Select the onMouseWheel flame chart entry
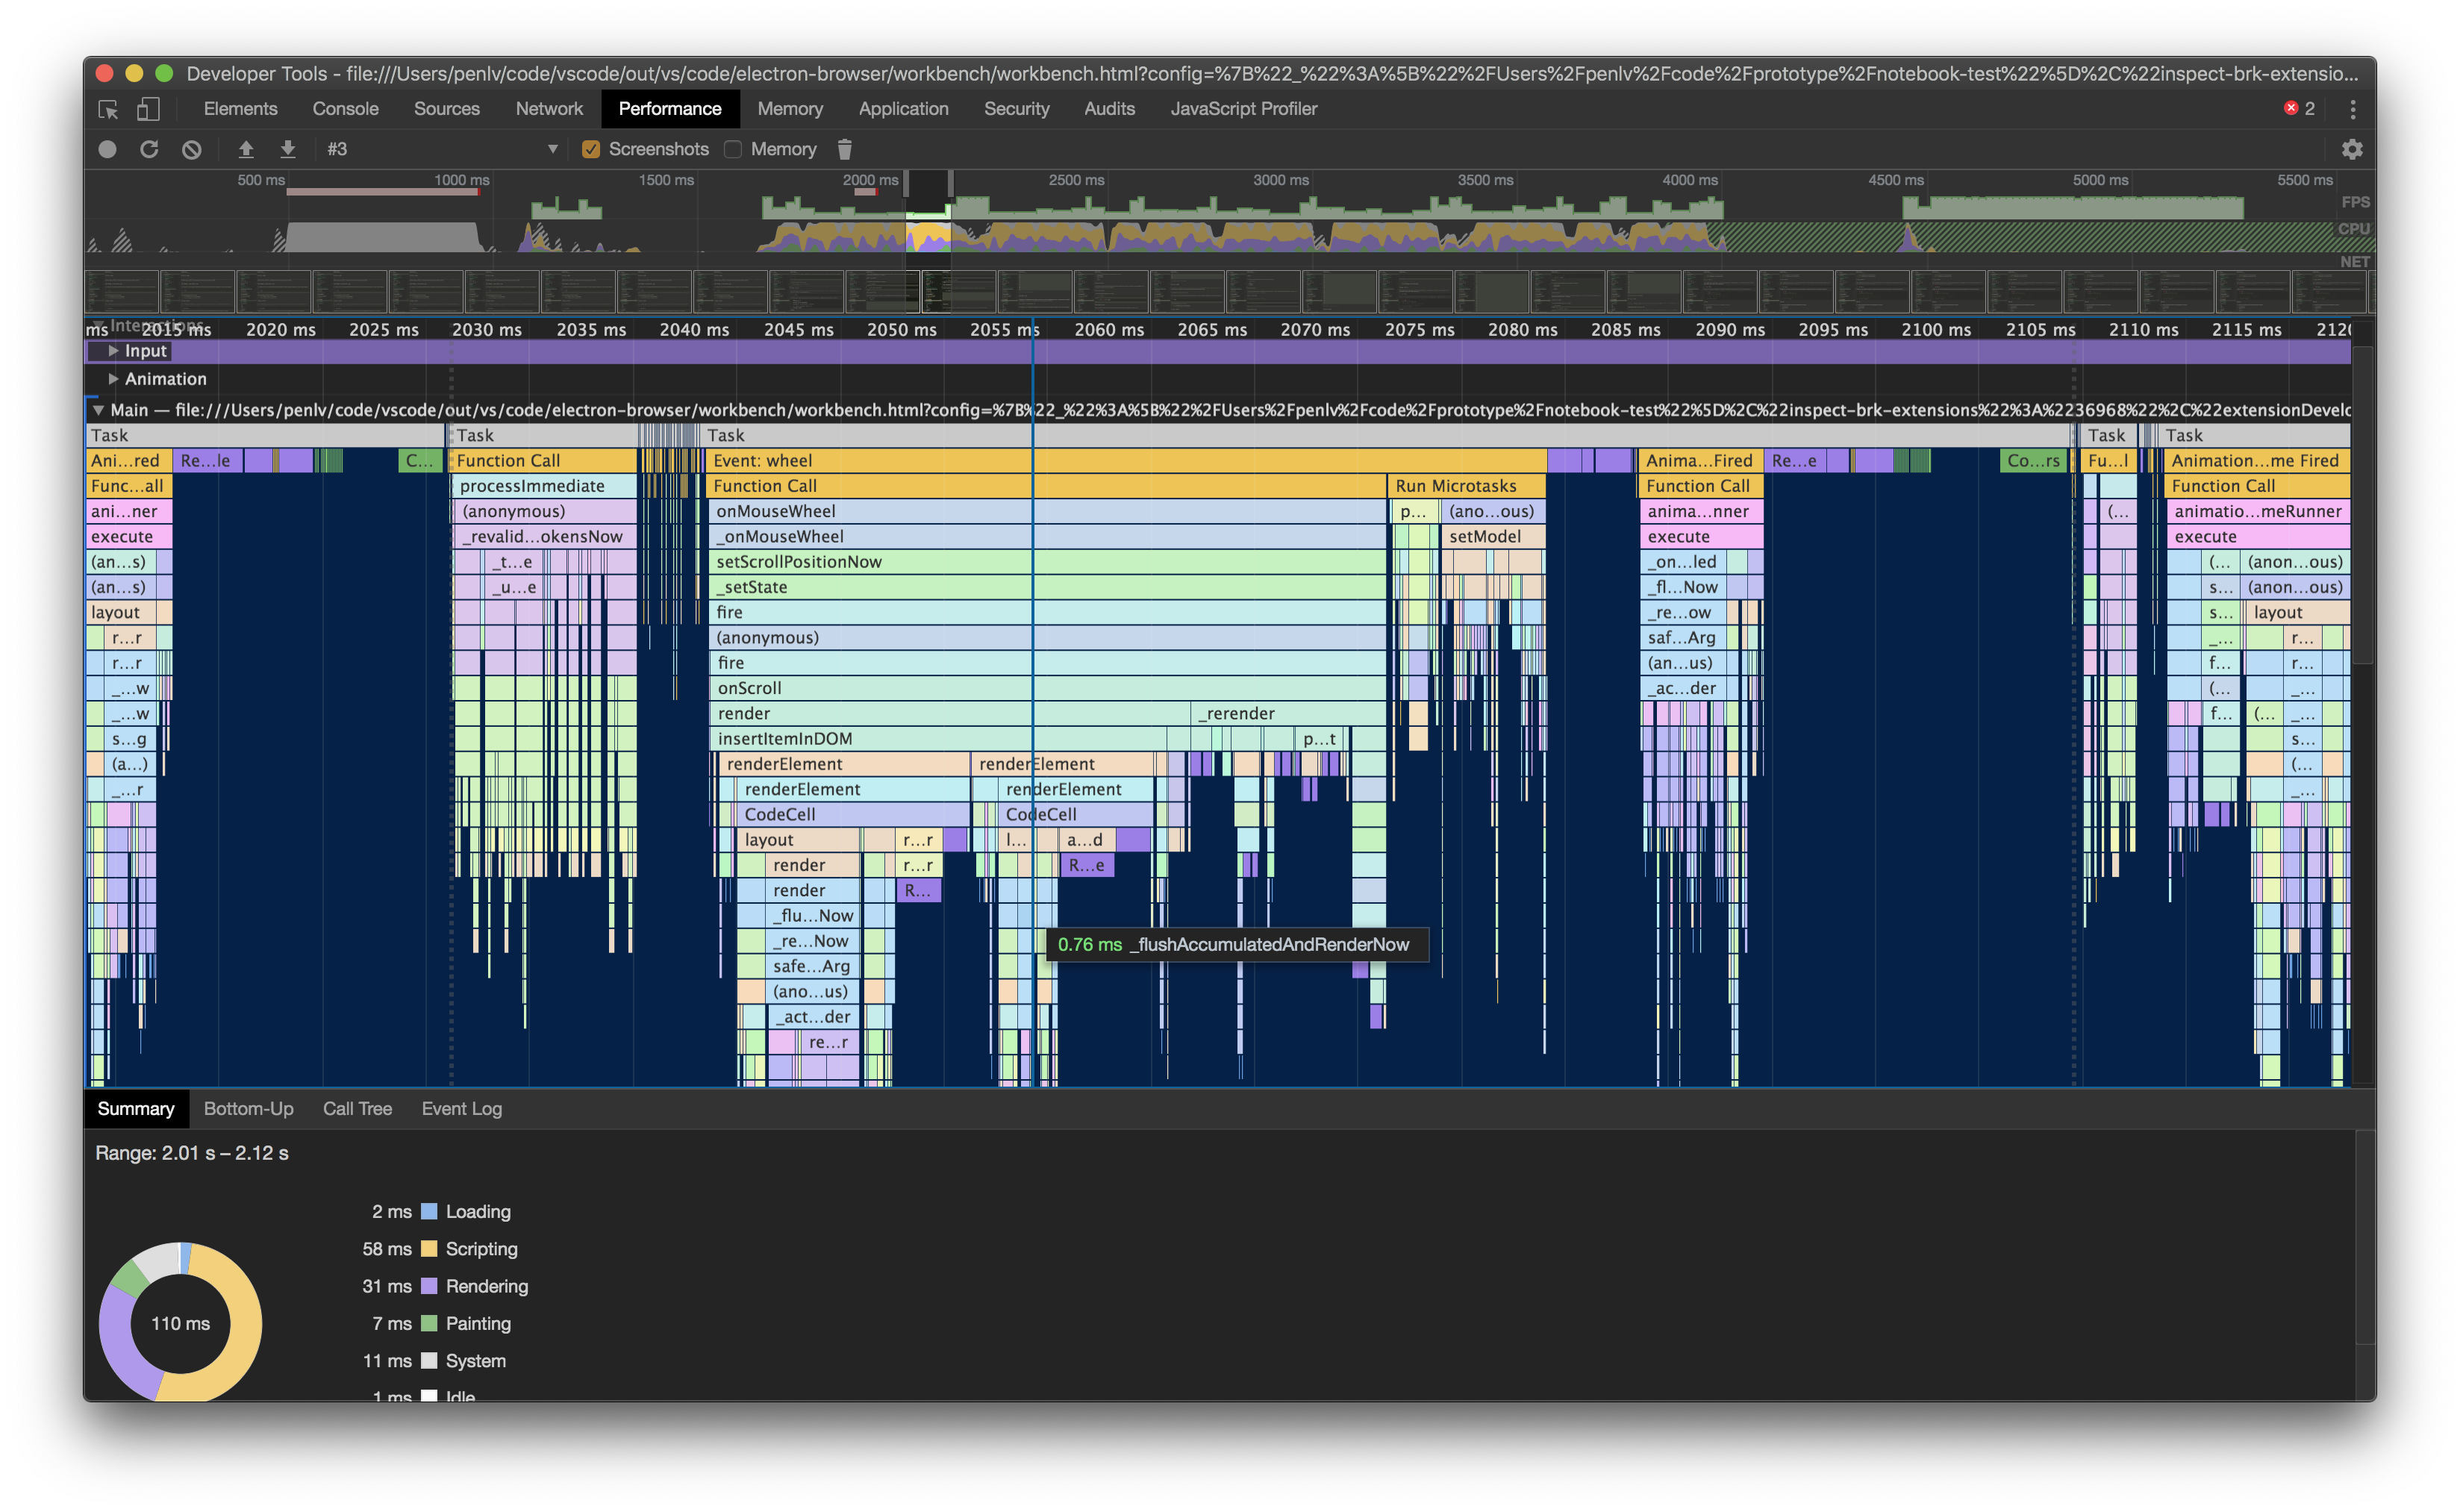Screen dimensions: 2460x1512 pos(775,511)
